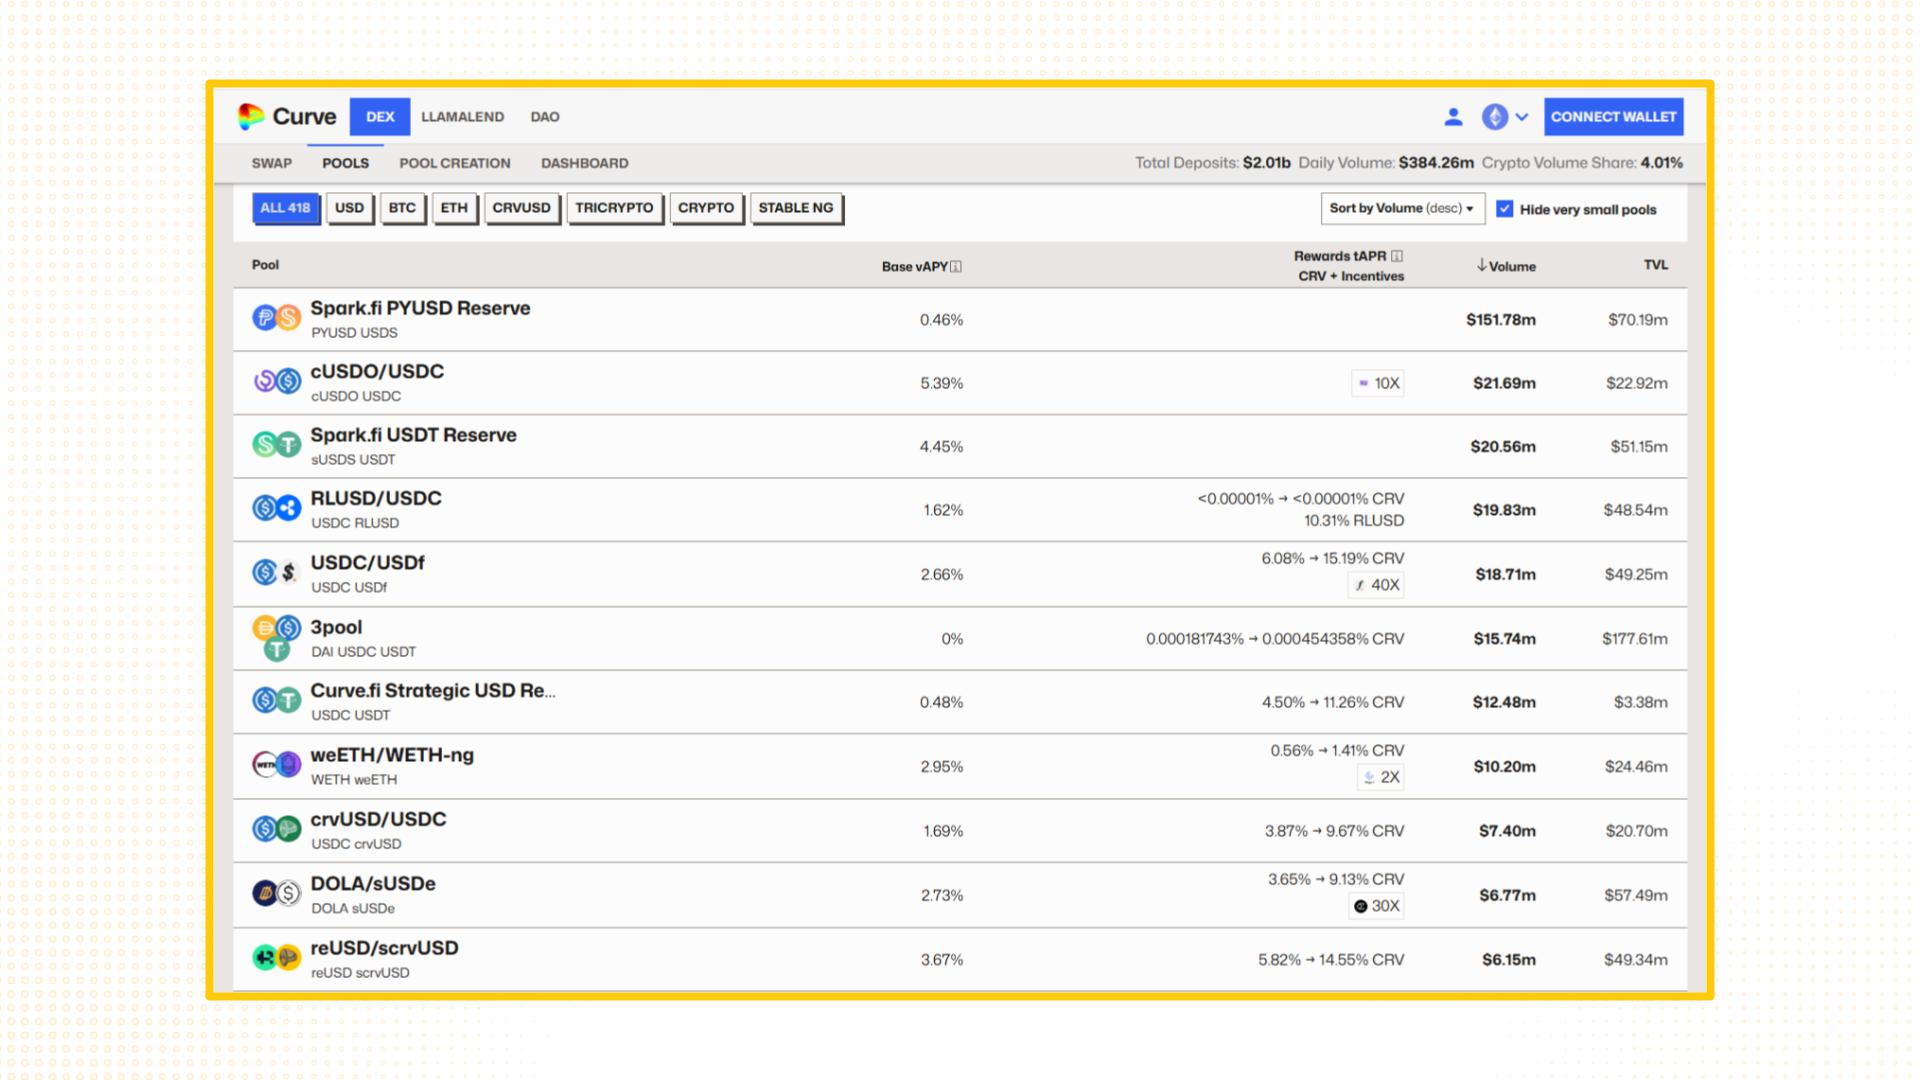1920x1080 pixels.
Task: Open the DASHBOARD tab
Action: [584, 163]
